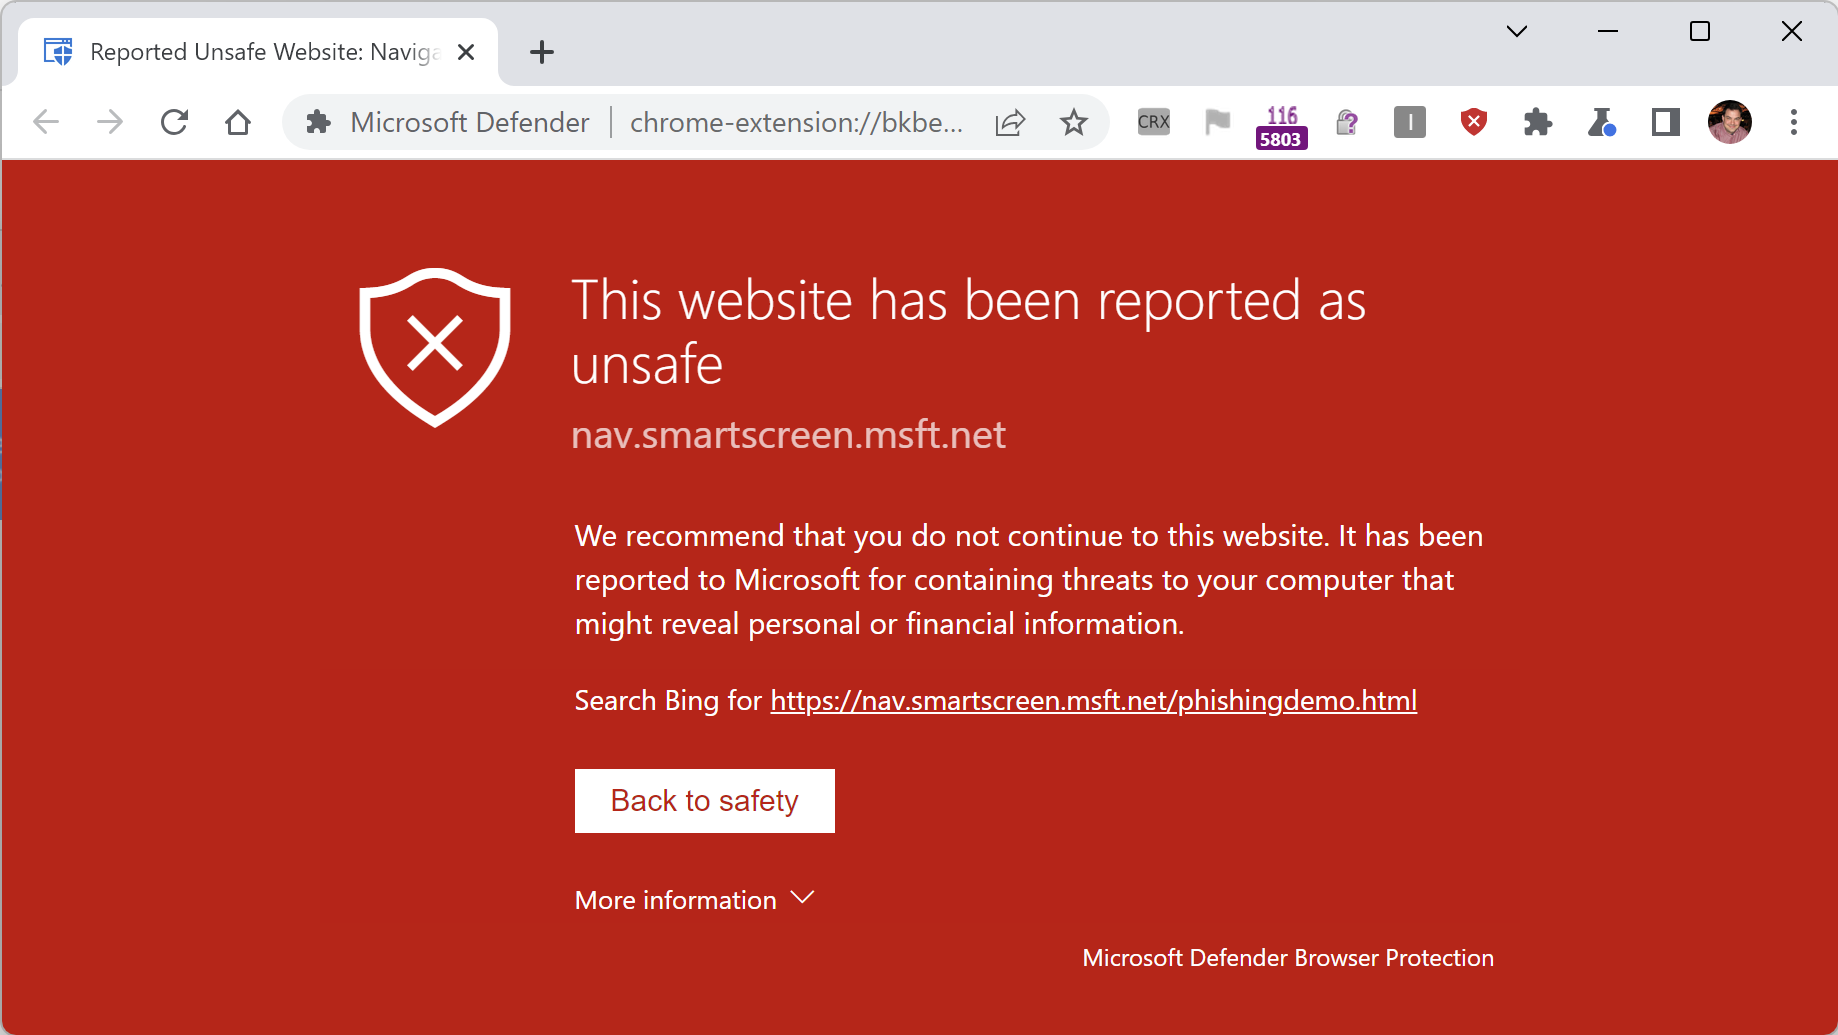This screenshot has width=1838, height=1035.
Task: Open the Extensions puzzle piece menu
Action: 1537,122
